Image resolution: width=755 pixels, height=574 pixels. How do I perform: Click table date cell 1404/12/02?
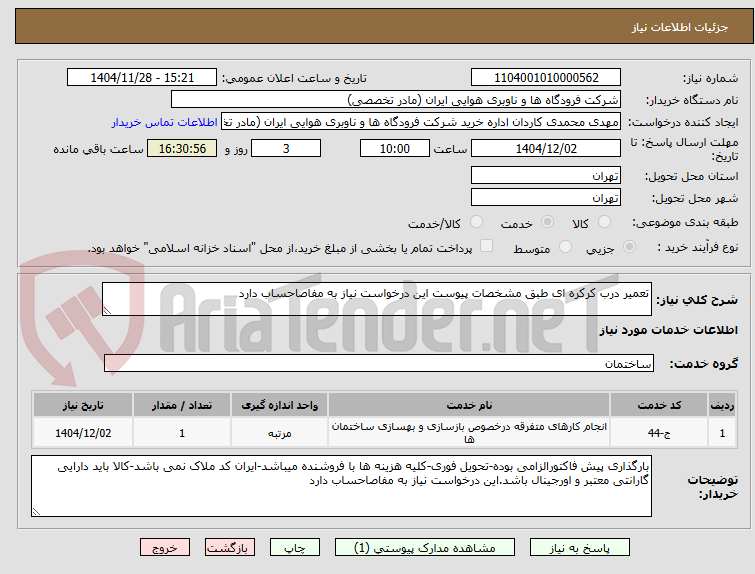point(83,433)
